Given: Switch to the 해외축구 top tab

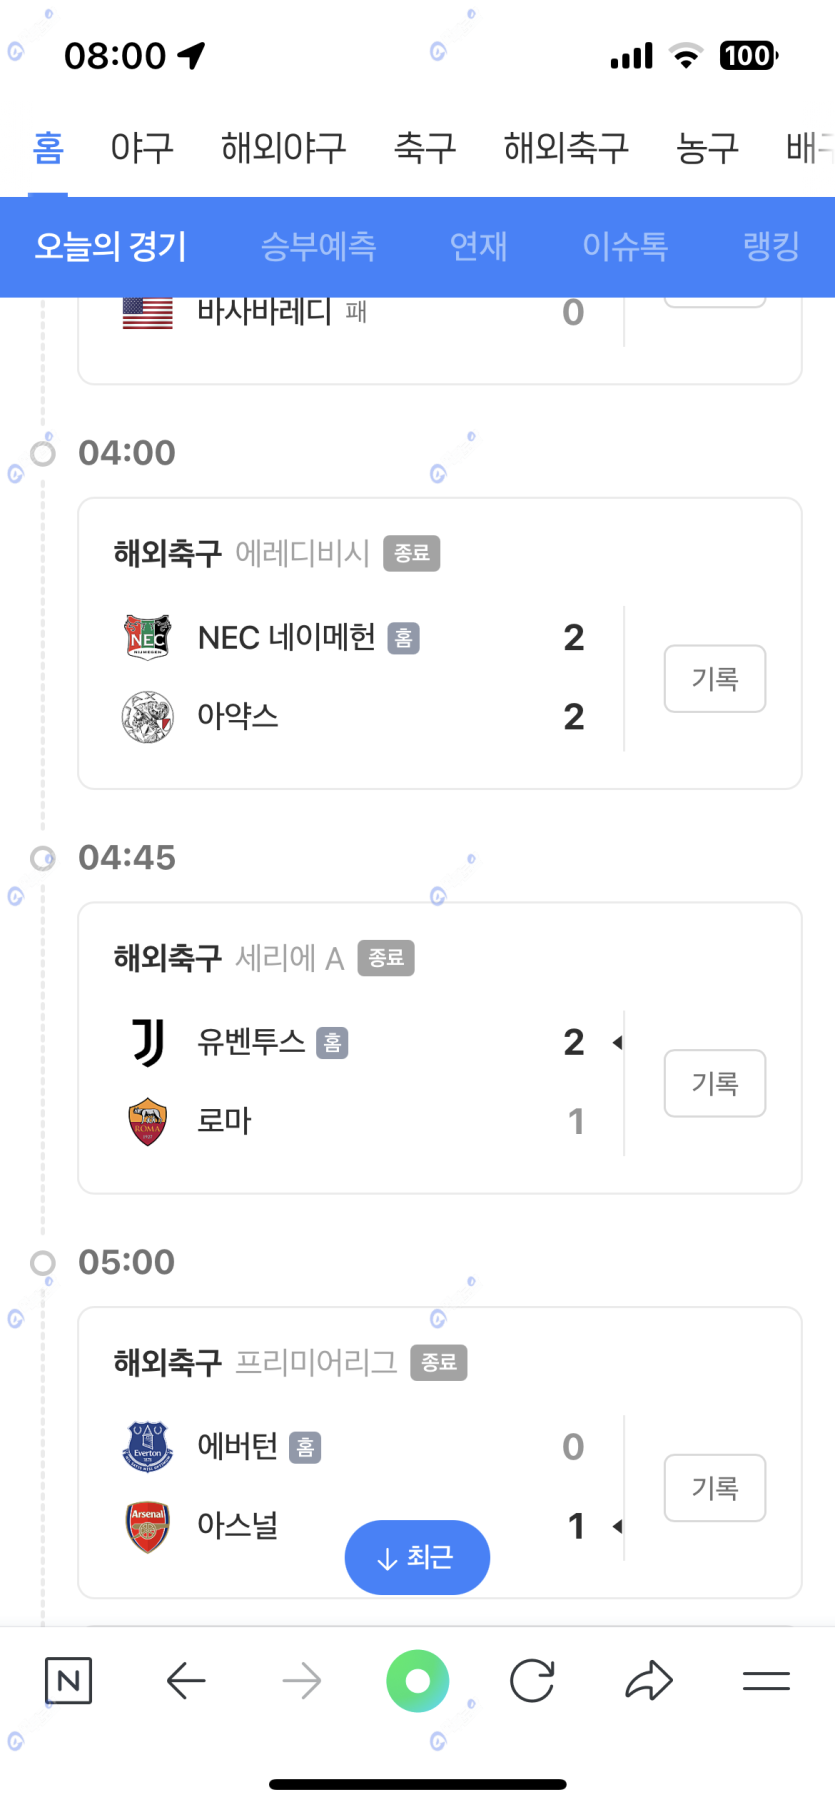Looking at the screenshot, I should coord(566,148).
